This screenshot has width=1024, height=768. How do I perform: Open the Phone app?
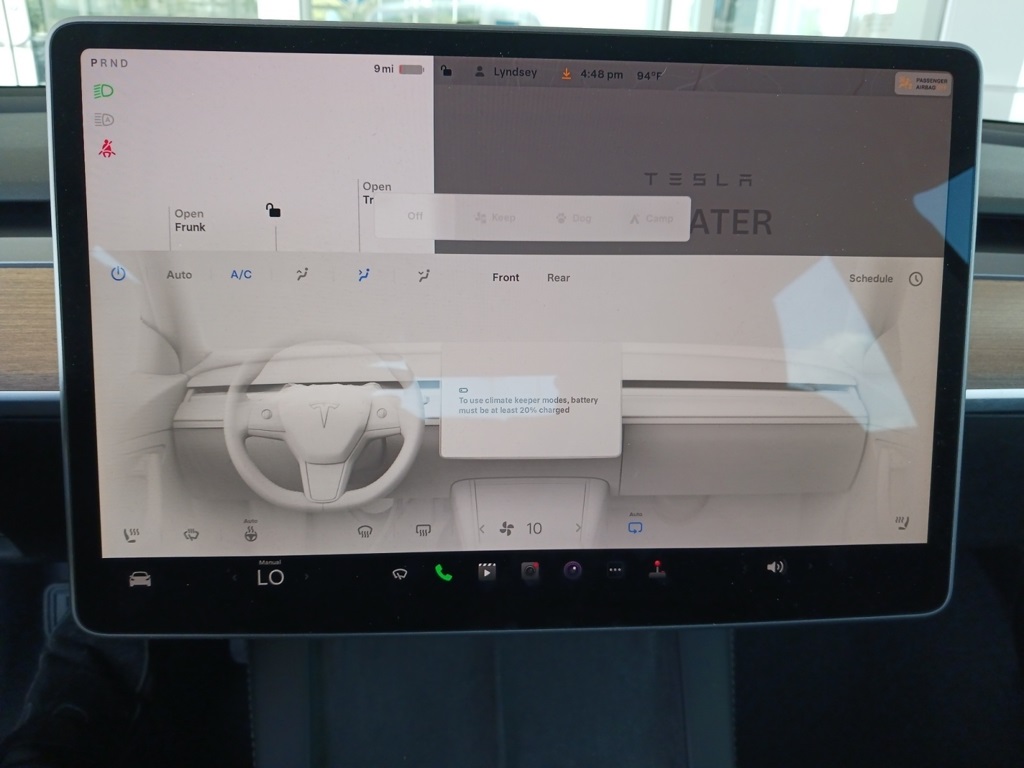tap(443, 573)
